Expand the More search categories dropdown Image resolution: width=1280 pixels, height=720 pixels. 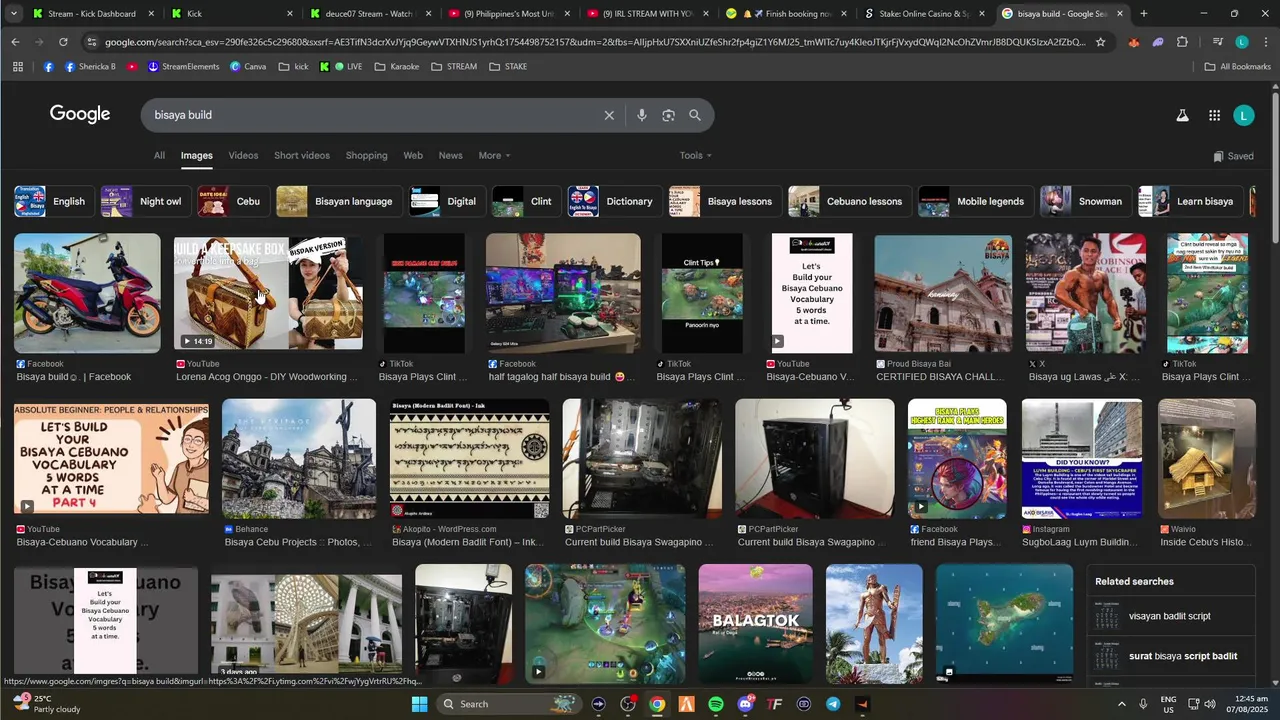pyautogui.click(x=494, y=155)
